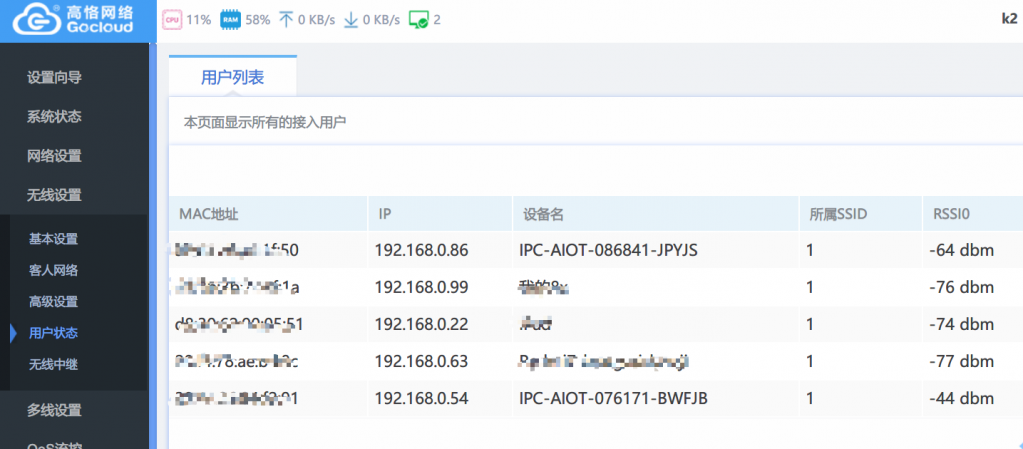Open 高级设置 submenu item
1023x449 pixels.
(x=53, y=301)
